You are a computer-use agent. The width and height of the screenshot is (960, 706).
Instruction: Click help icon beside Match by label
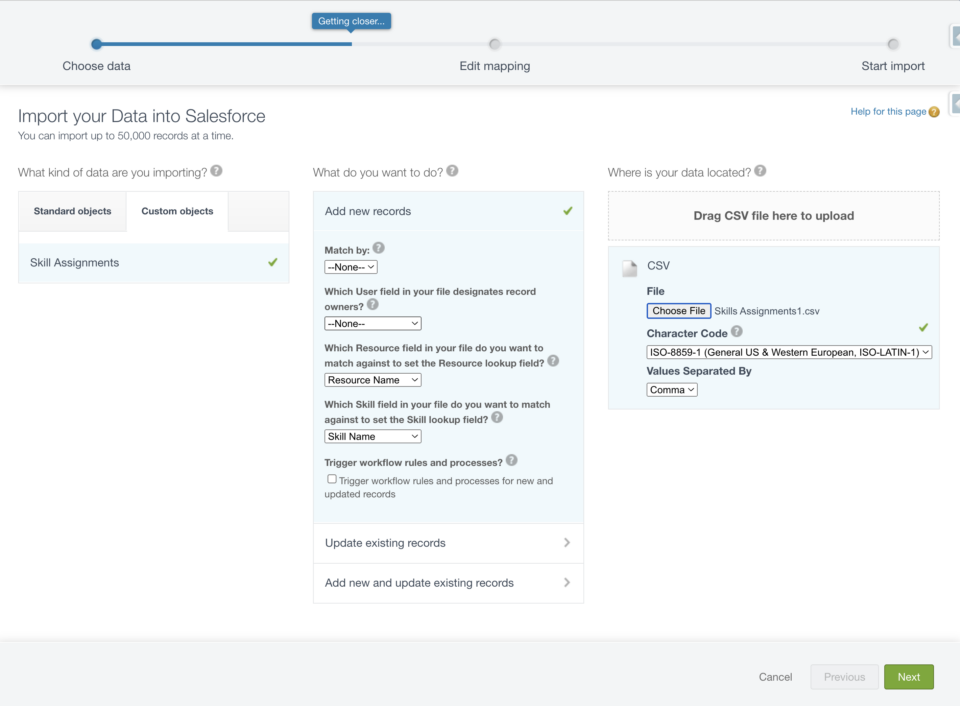(379, 248)
